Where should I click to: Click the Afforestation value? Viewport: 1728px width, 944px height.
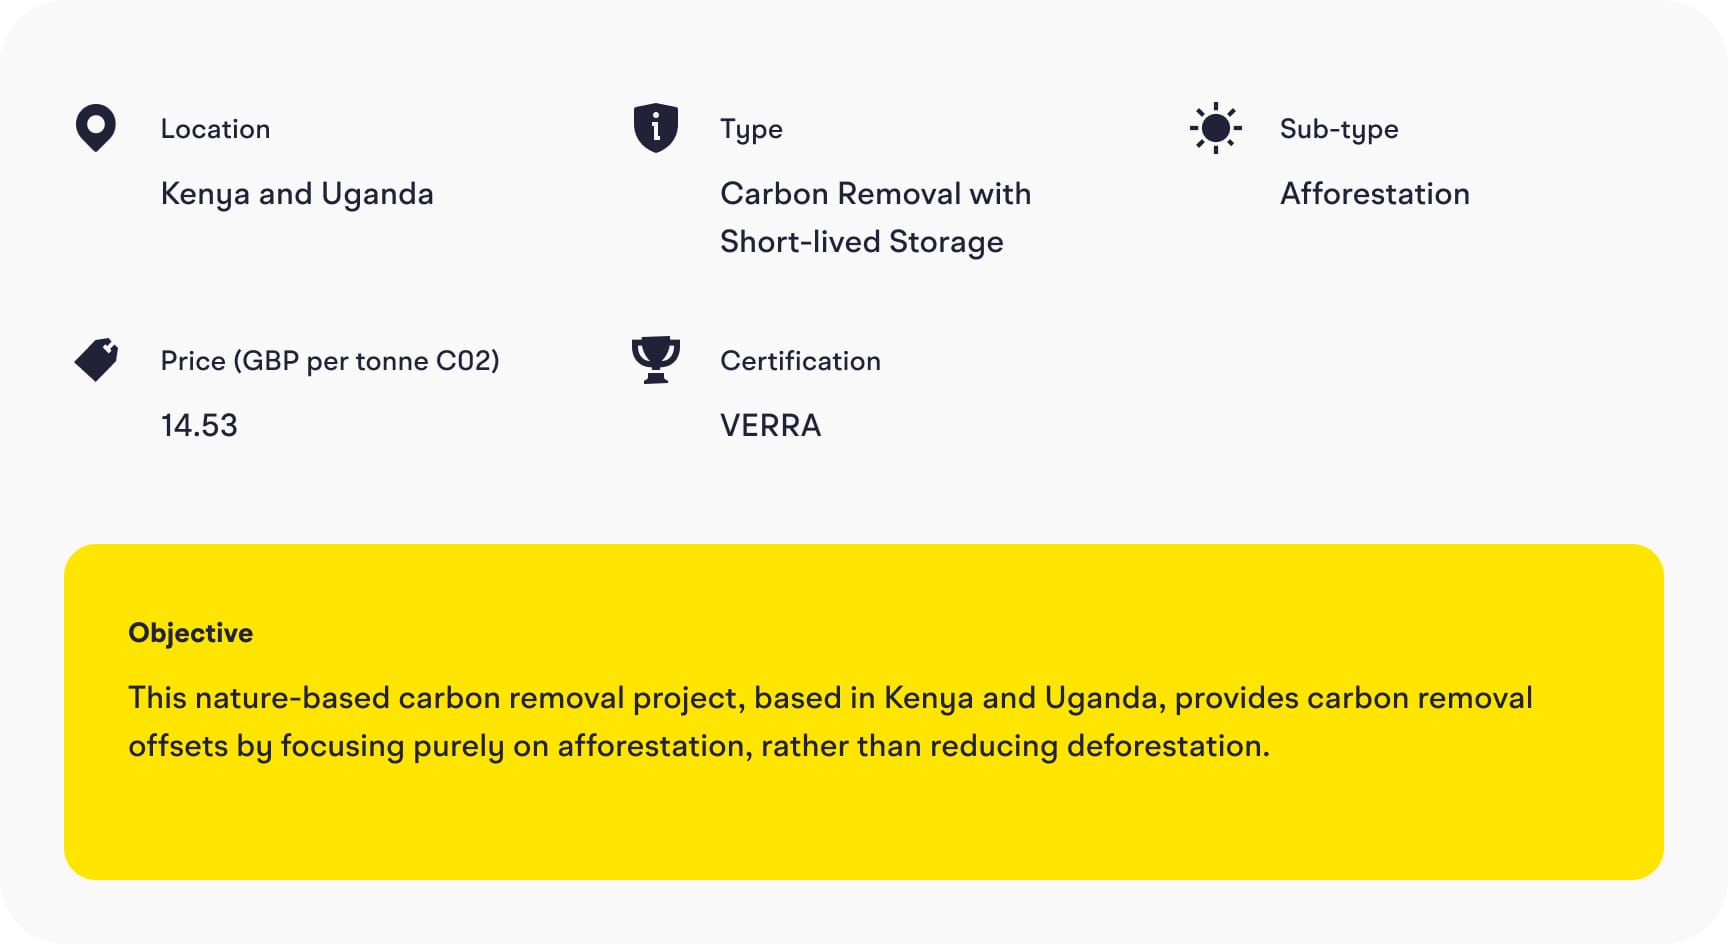click(1375, 194)
